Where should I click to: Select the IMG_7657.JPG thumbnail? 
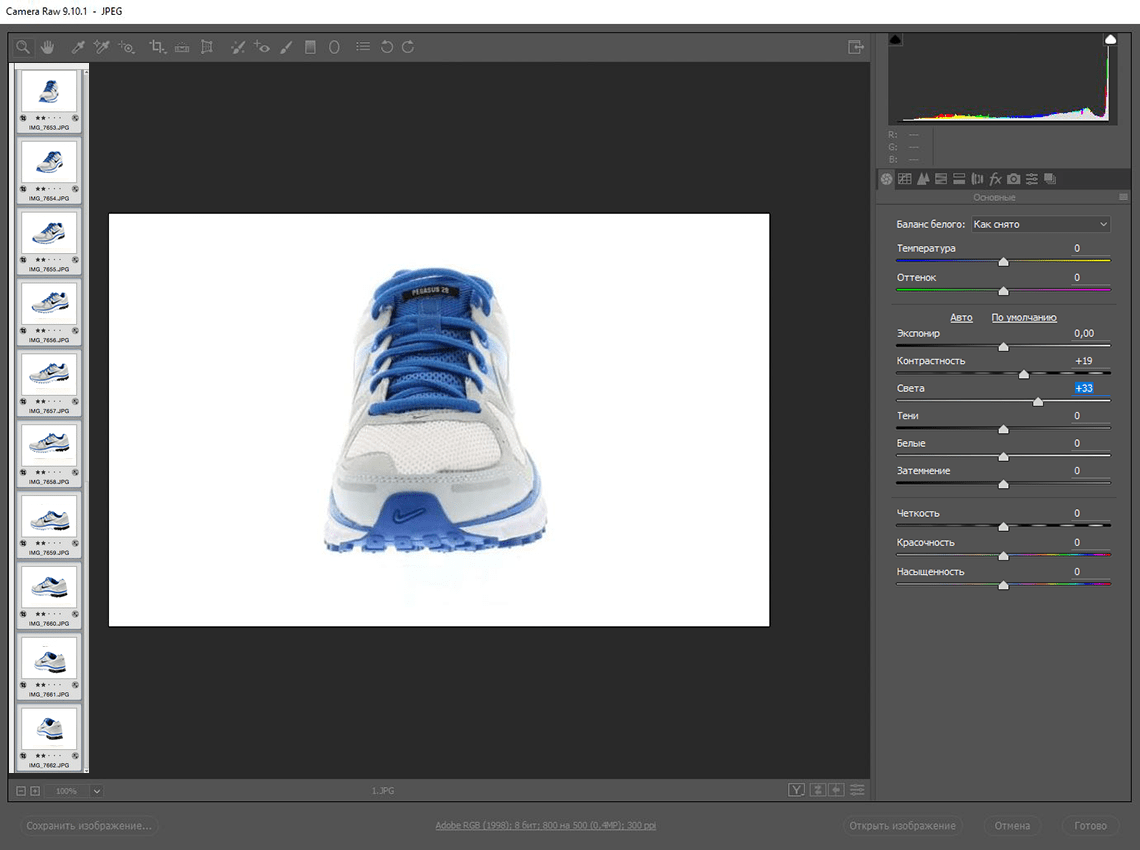click(x=49, y=373)
